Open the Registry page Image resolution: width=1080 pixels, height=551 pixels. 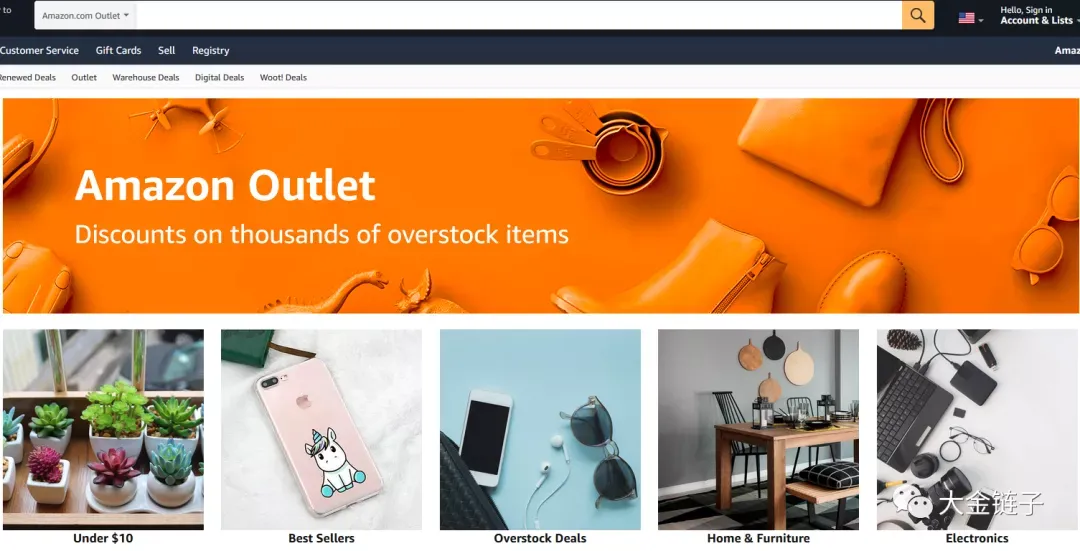(211, 51)
